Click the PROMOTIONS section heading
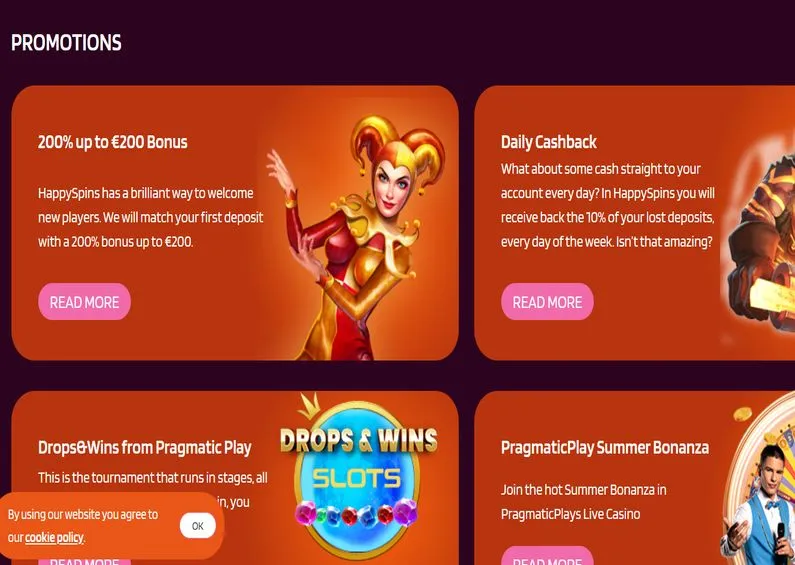The image size is (795, 565). 66,43
